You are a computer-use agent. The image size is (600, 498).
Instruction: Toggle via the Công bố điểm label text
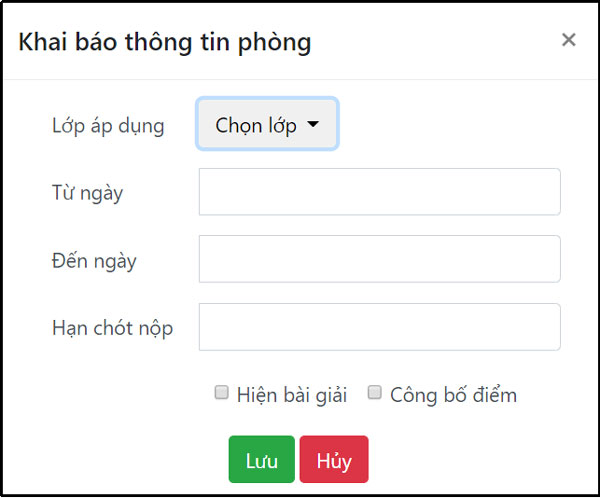(x=453, y=395)
